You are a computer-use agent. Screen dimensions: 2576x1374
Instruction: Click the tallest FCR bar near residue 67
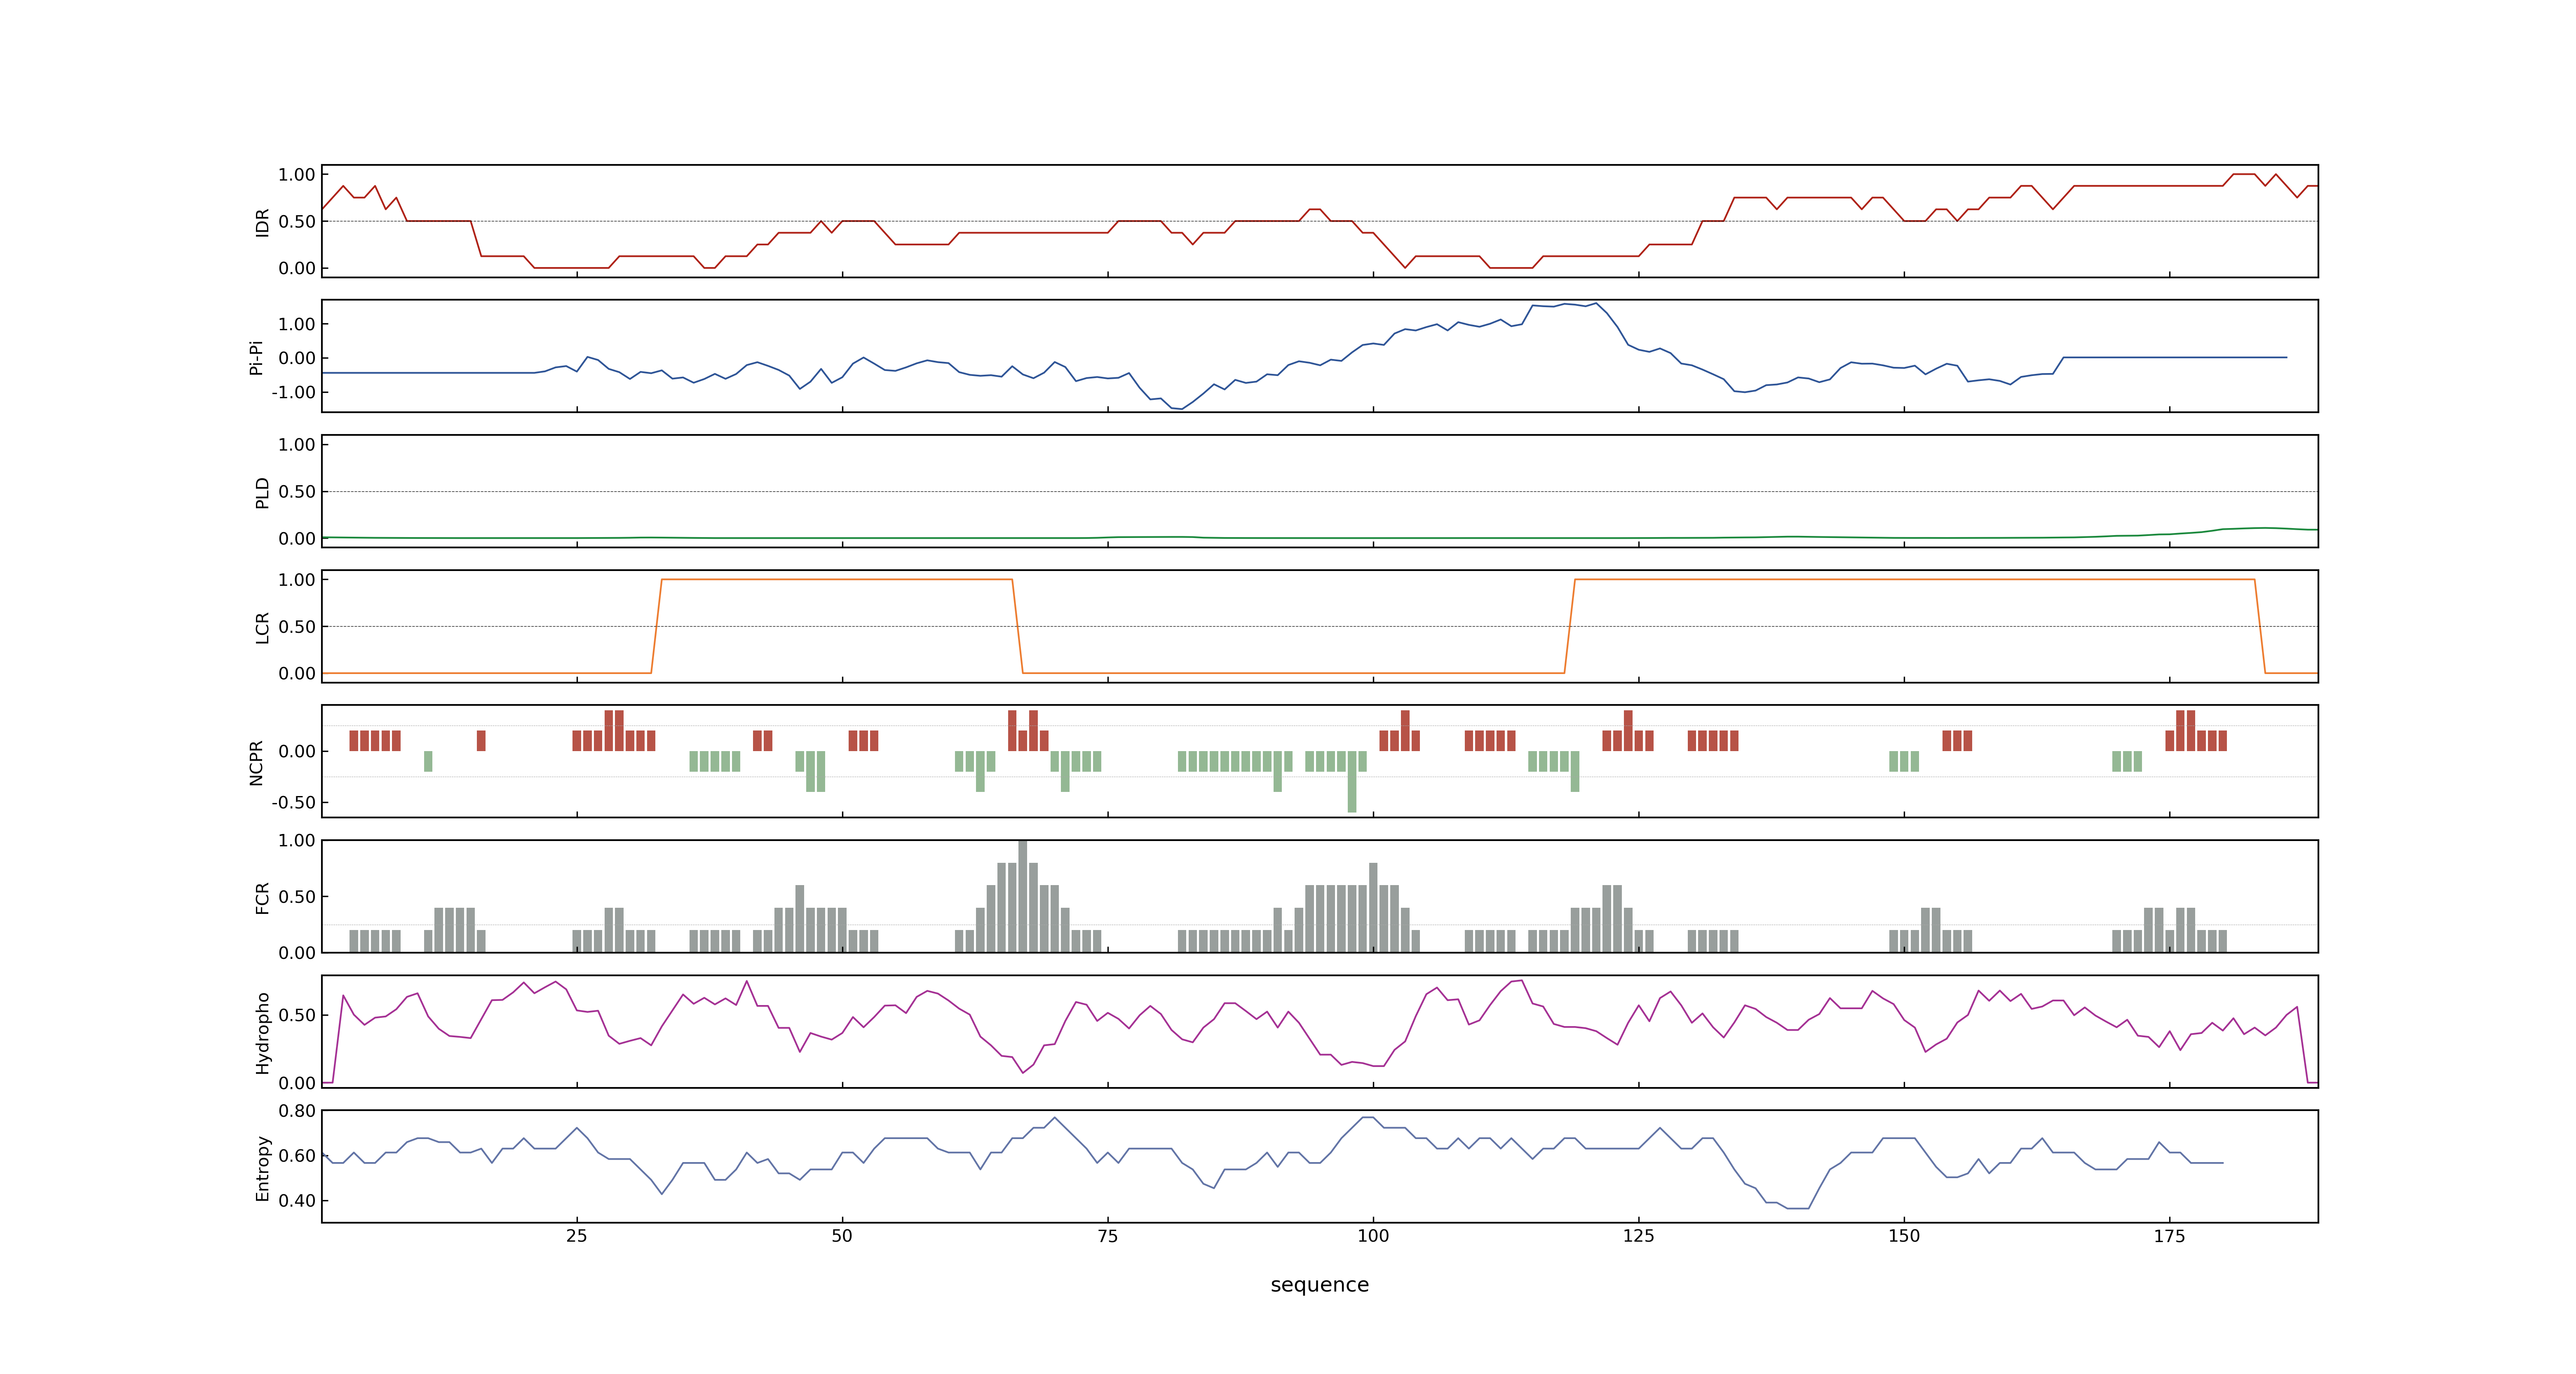coord(1022,896)
